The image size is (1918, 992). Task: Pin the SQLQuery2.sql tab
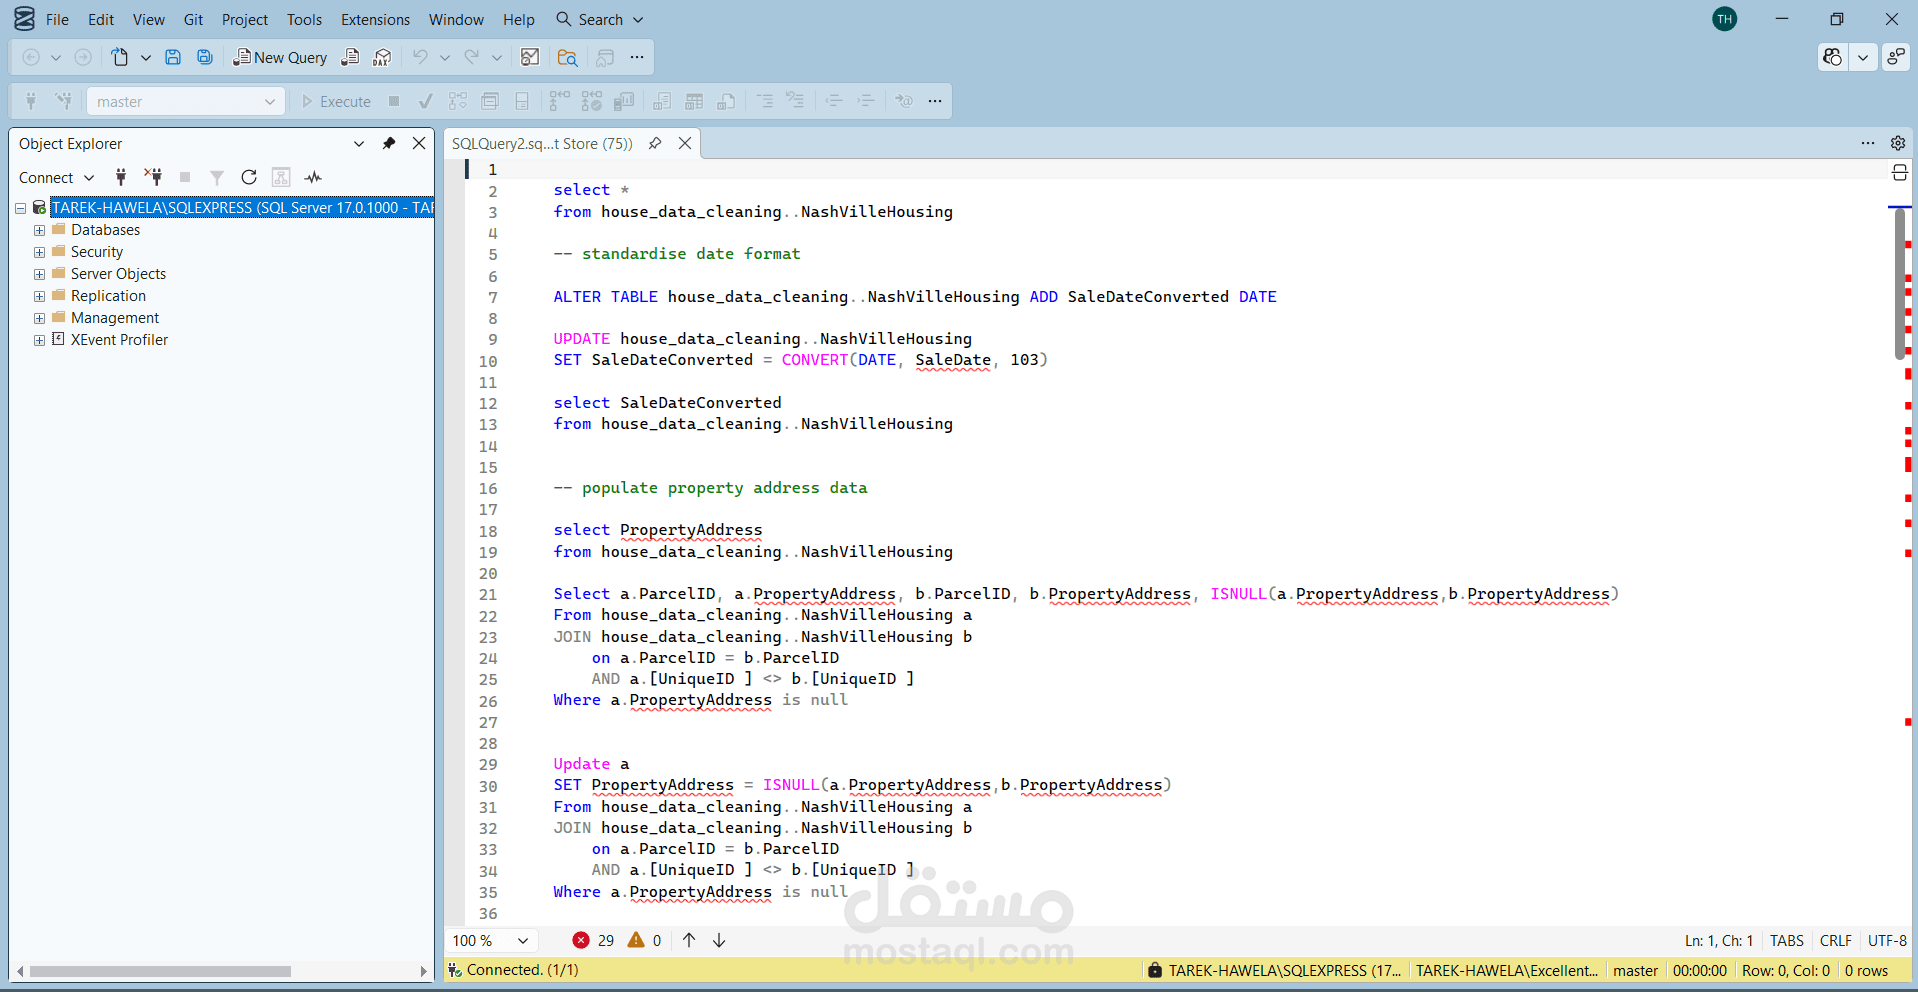[x=655, y=144]
